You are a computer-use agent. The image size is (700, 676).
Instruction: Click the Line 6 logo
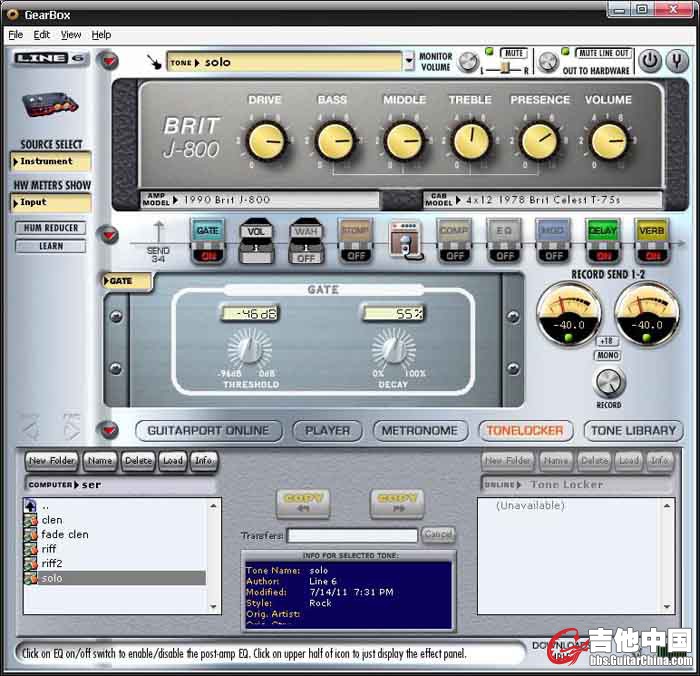click(x=50, y=58)
